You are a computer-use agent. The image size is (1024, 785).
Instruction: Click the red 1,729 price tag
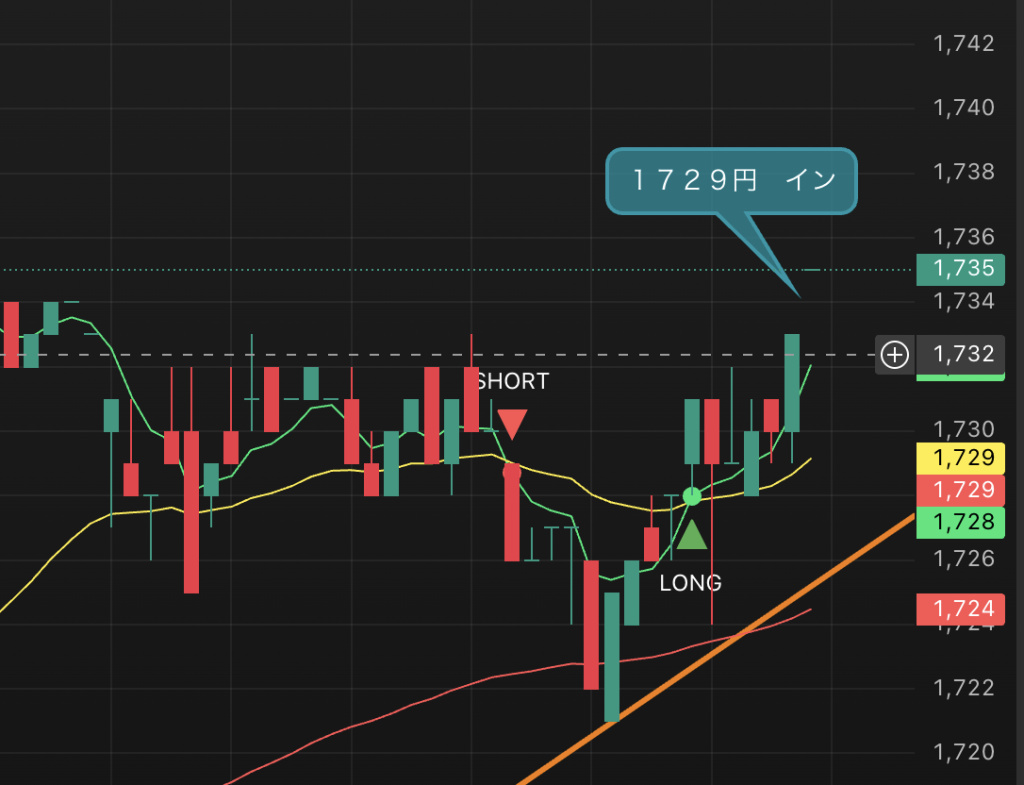tap(960, 489)
